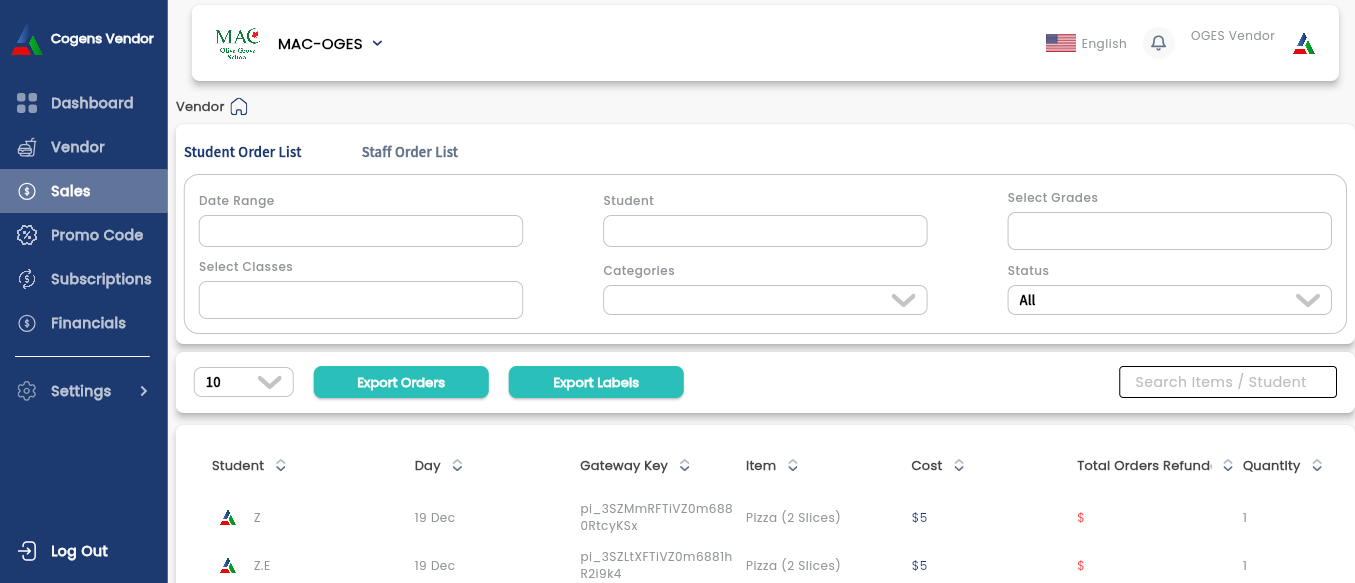Open the Categories dropdown
This screenshot has width=1355, height=583.
click(765, 300)
